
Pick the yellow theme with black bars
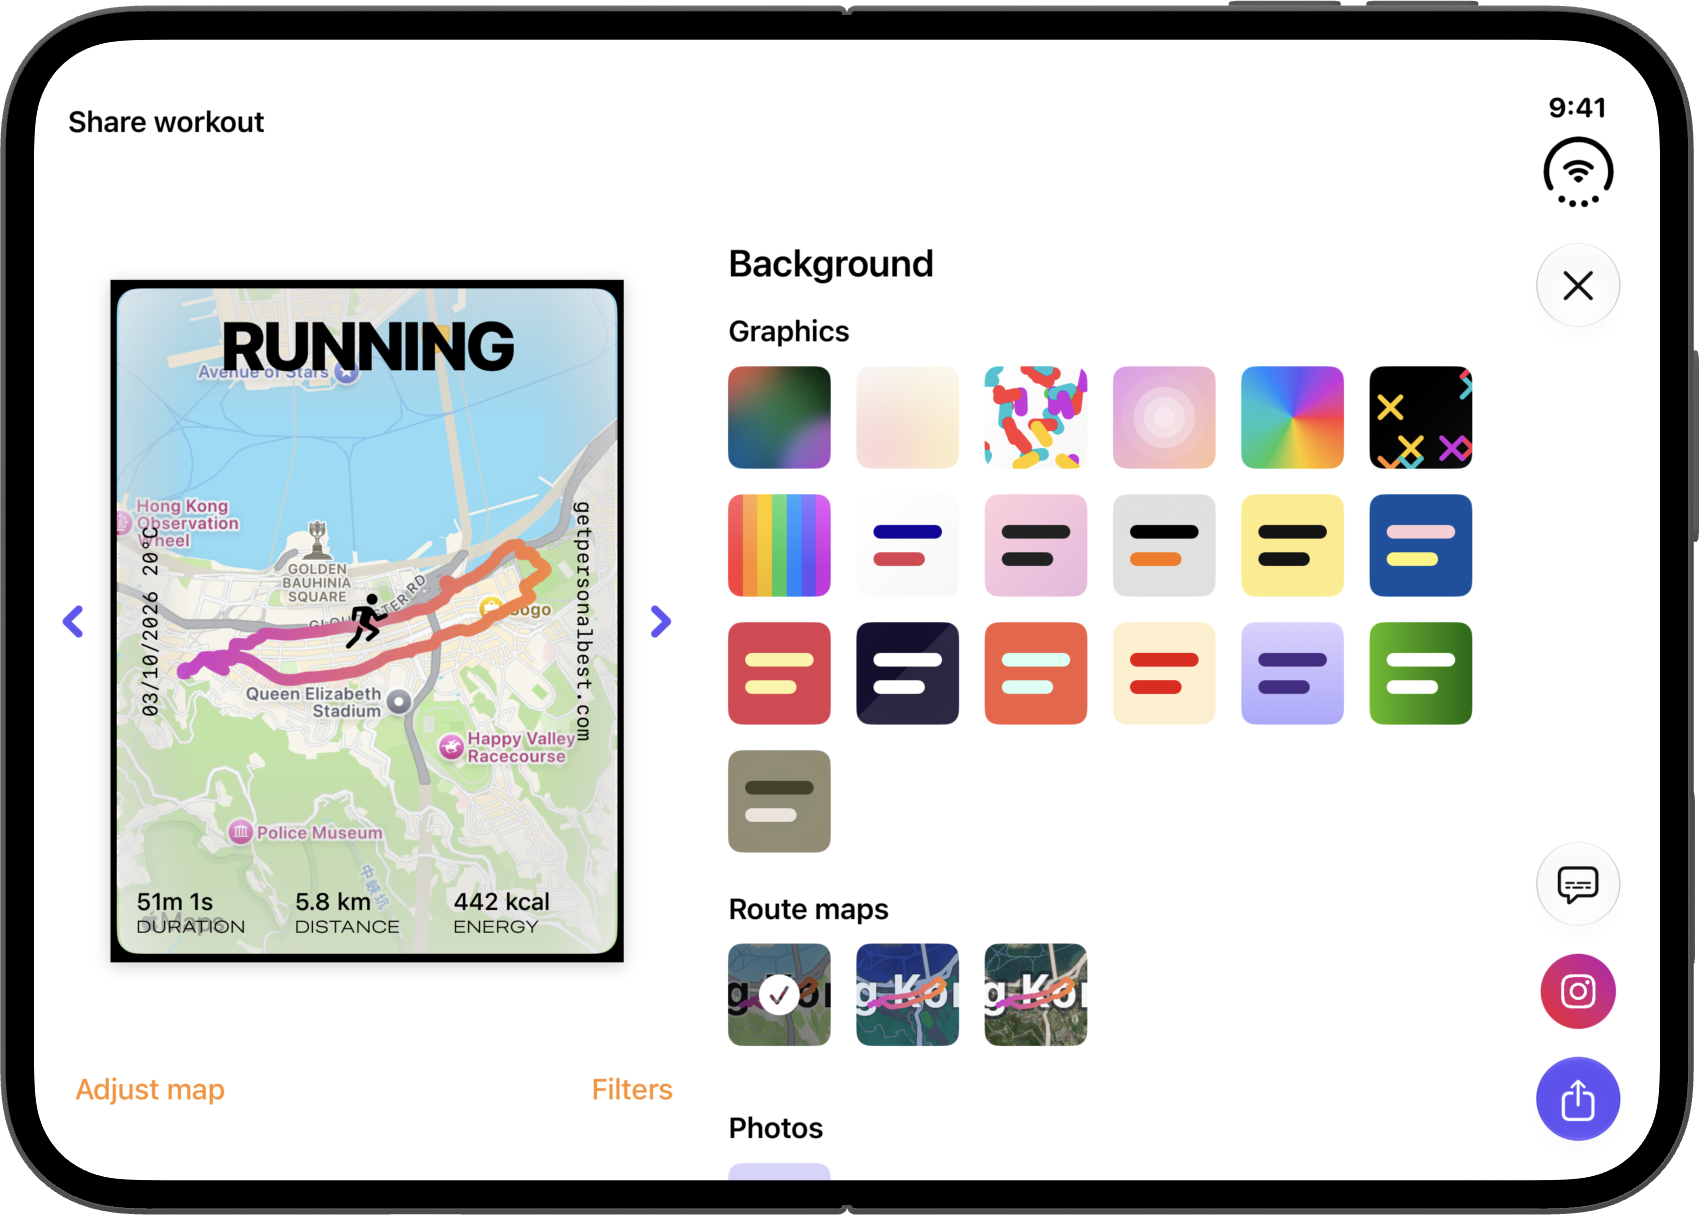point(1292,545)
